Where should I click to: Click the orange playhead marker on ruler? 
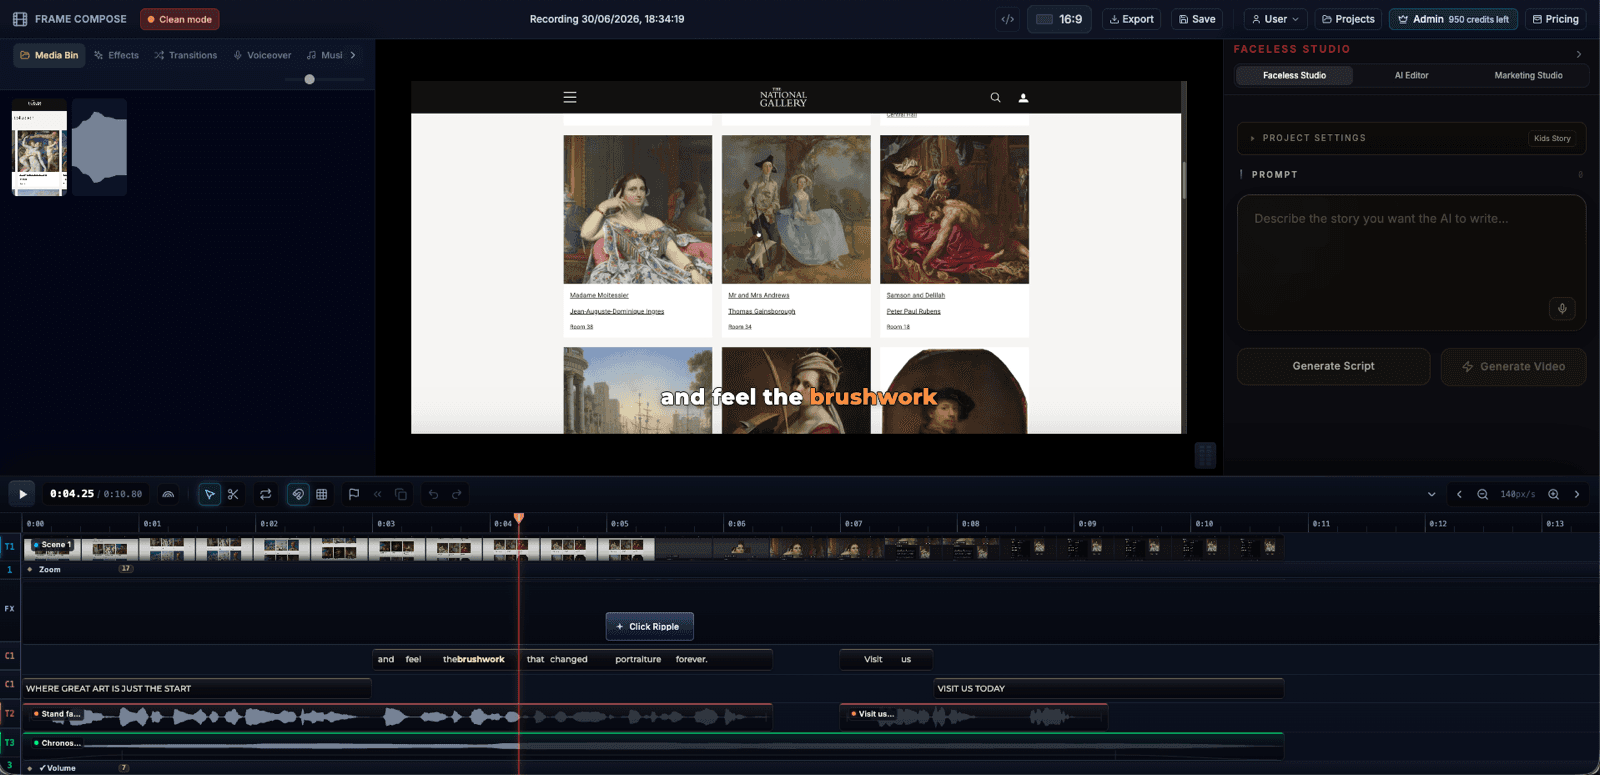tap(519, 518)
